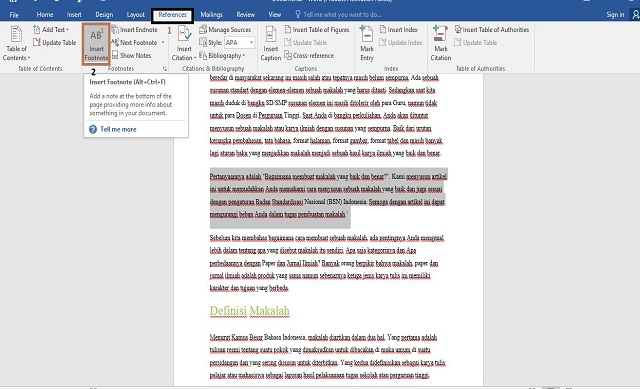Click Insert Endnote in the ribbon

point(134,30)
